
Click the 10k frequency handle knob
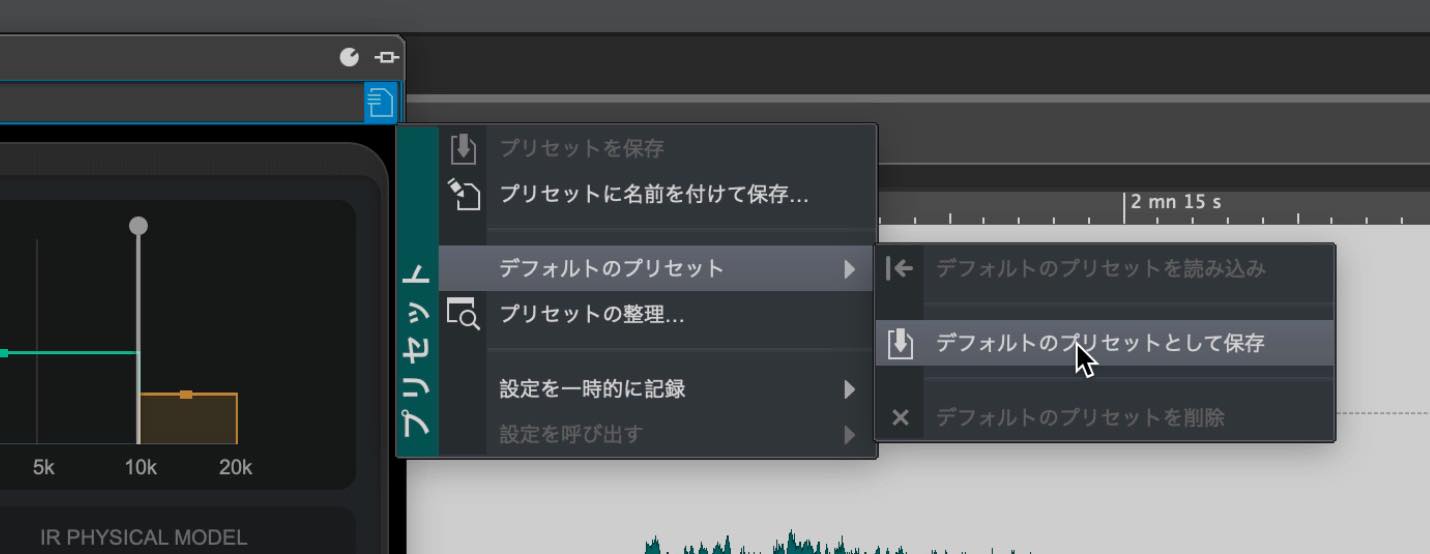pos(138,226)
